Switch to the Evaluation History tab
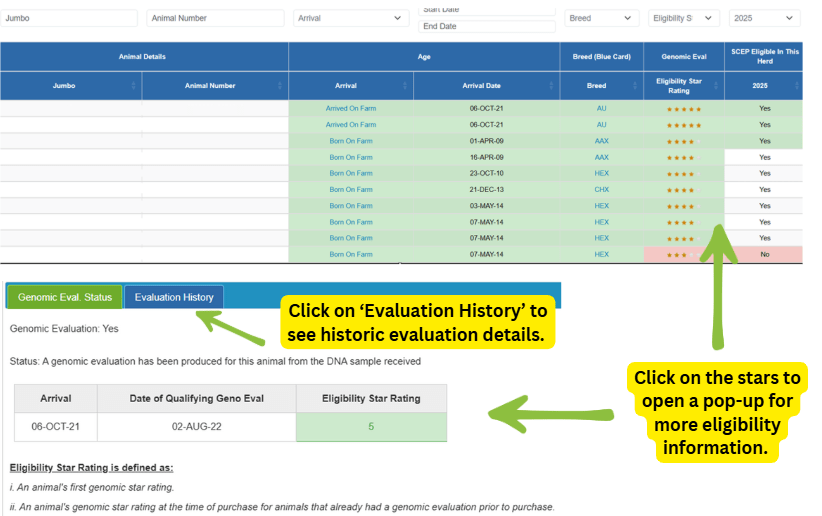 point(174,297)
